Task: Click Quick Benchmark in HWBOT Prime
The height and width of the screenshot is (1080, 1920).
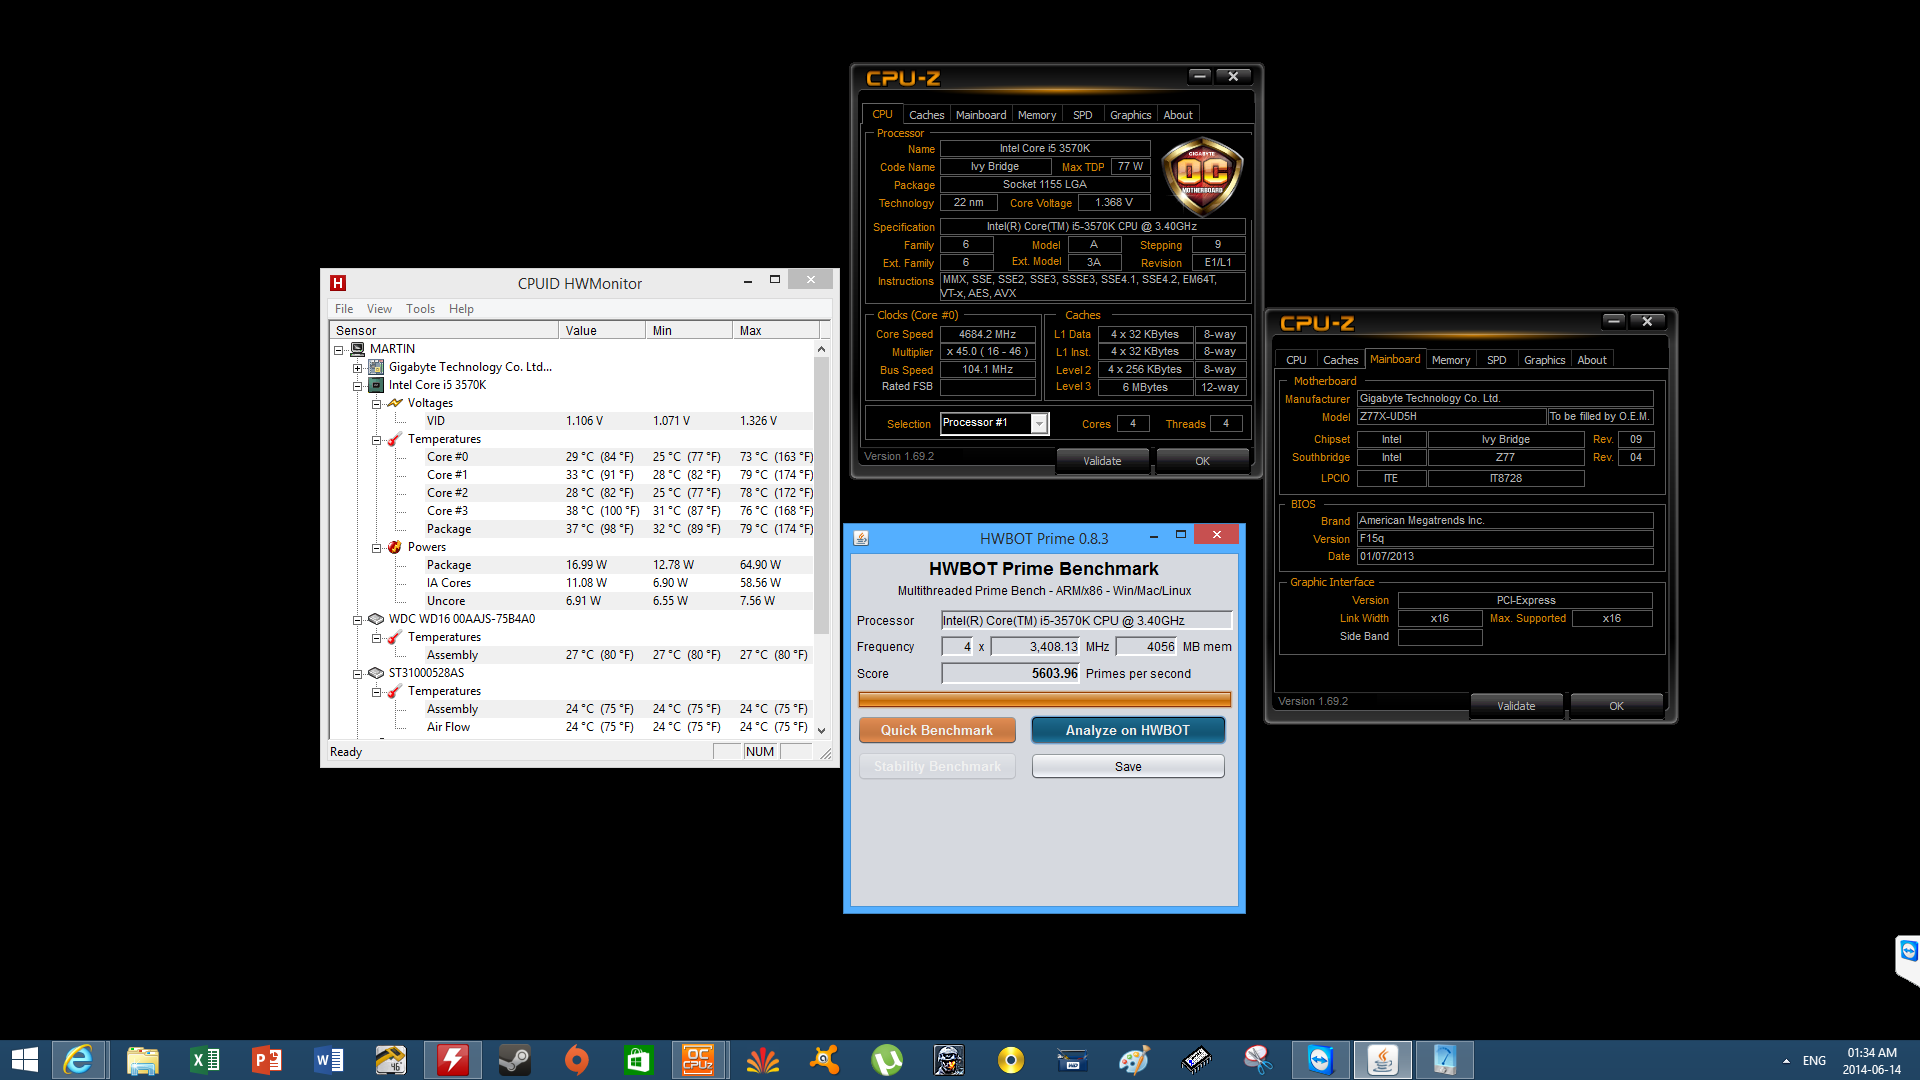Action: tap(937, 730)
